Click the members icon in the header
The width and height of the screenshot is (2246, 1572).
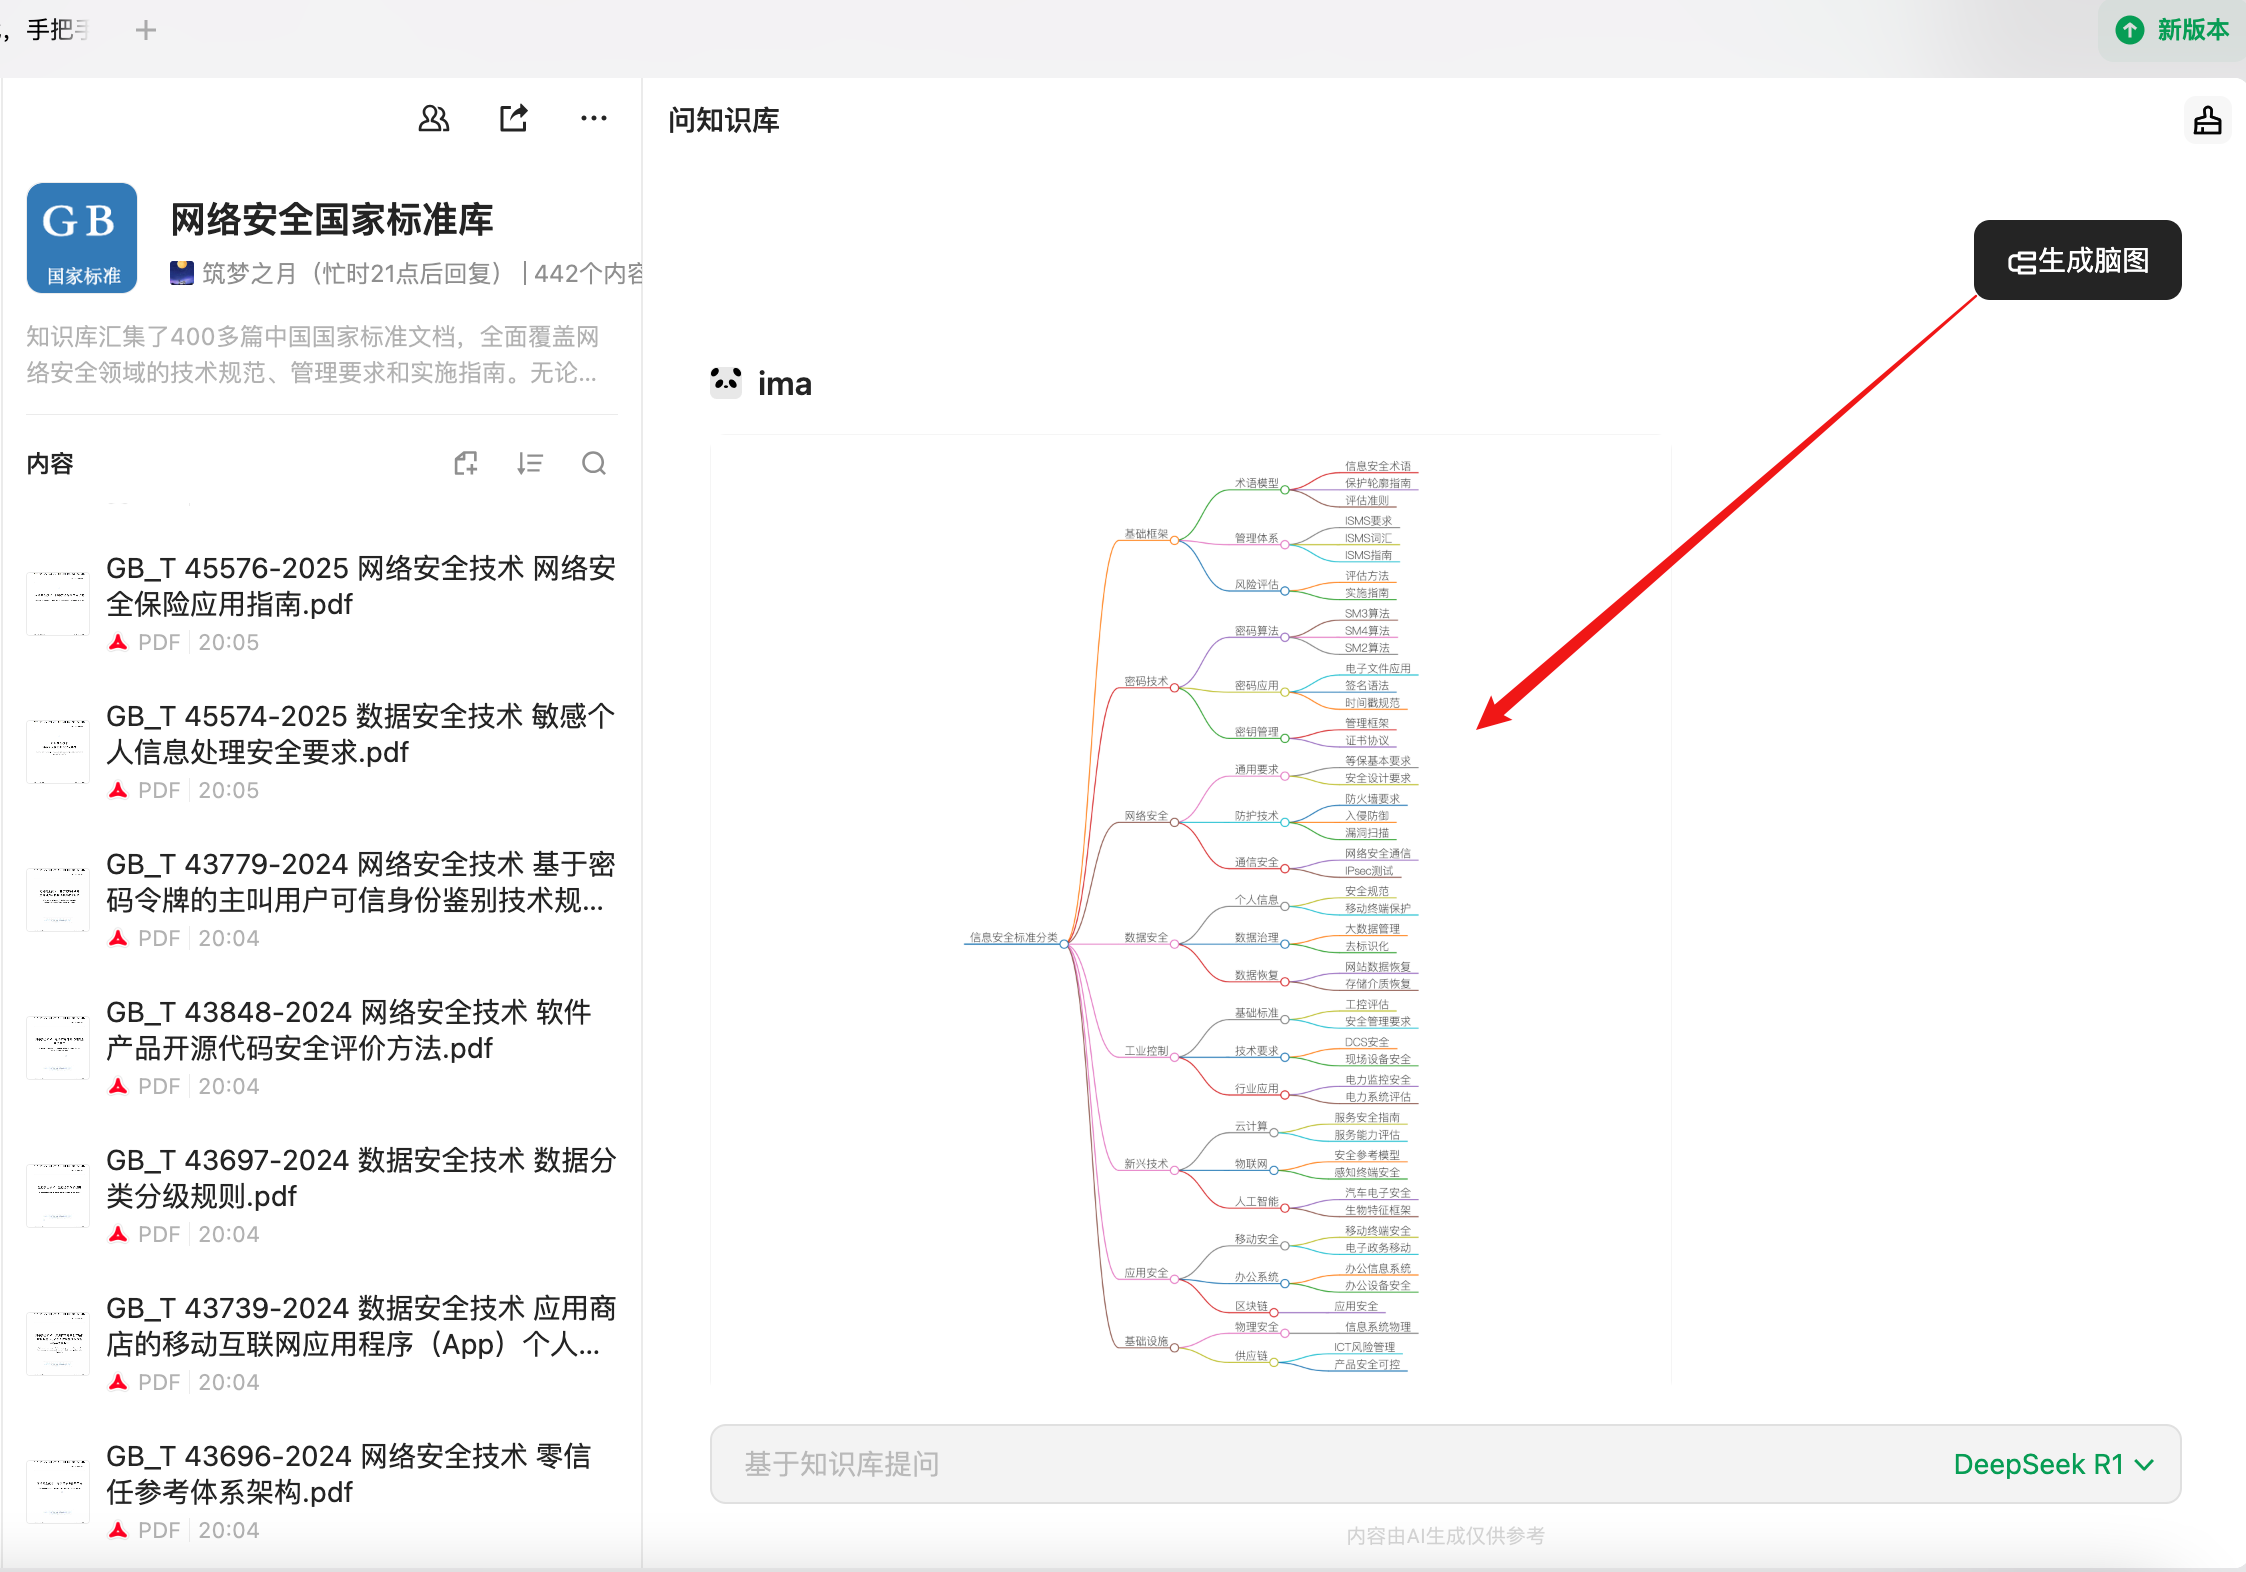[433, 119]
